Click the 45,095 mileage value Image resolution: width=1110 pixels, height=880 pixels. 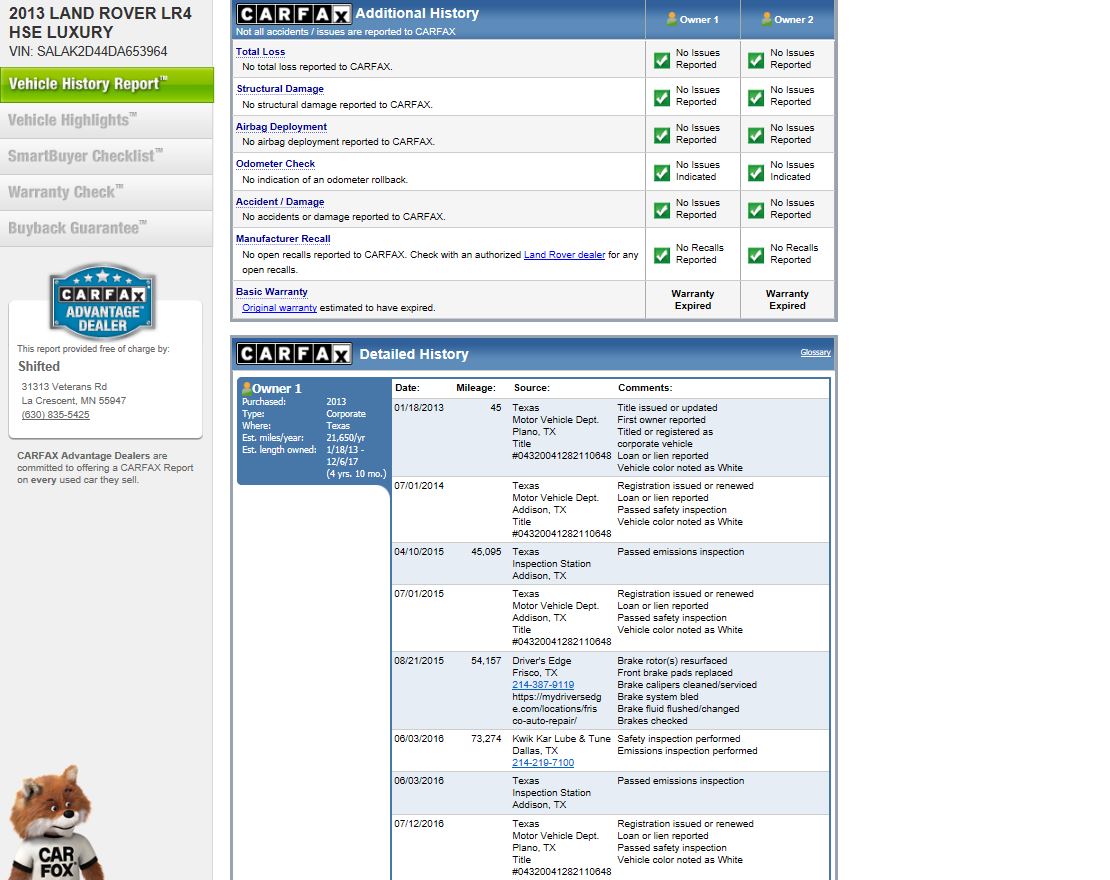(486, 552)
